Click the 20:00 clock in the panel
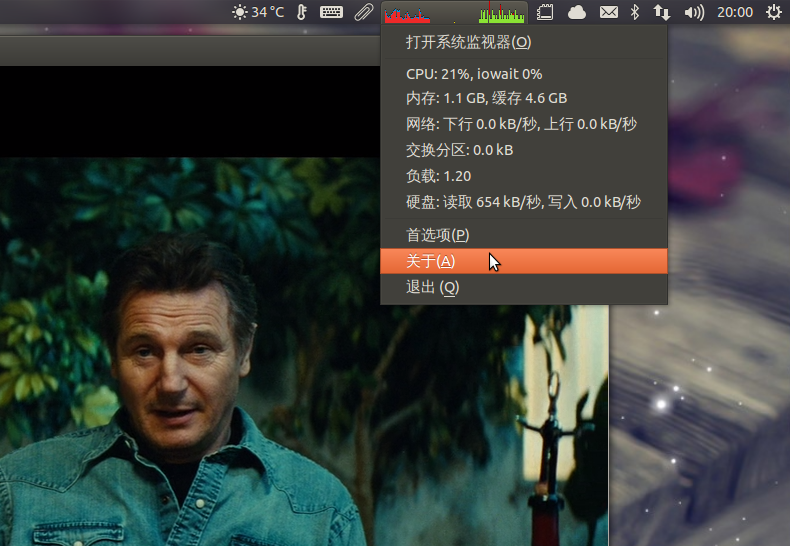 pyautogui.click(x=735, y=12)
